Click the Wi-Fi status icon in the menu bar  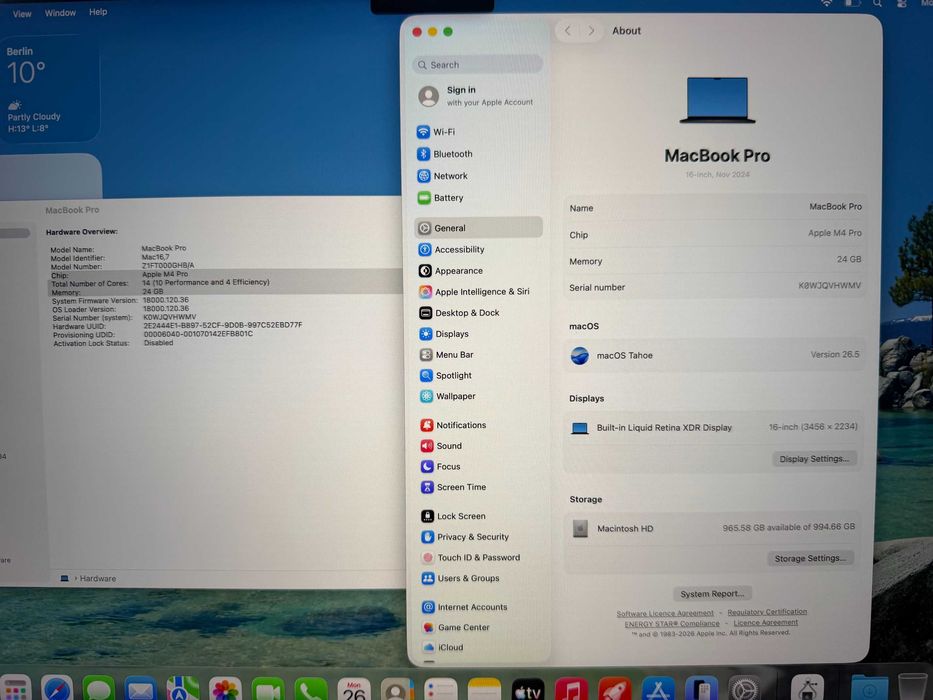coord(827,4)
